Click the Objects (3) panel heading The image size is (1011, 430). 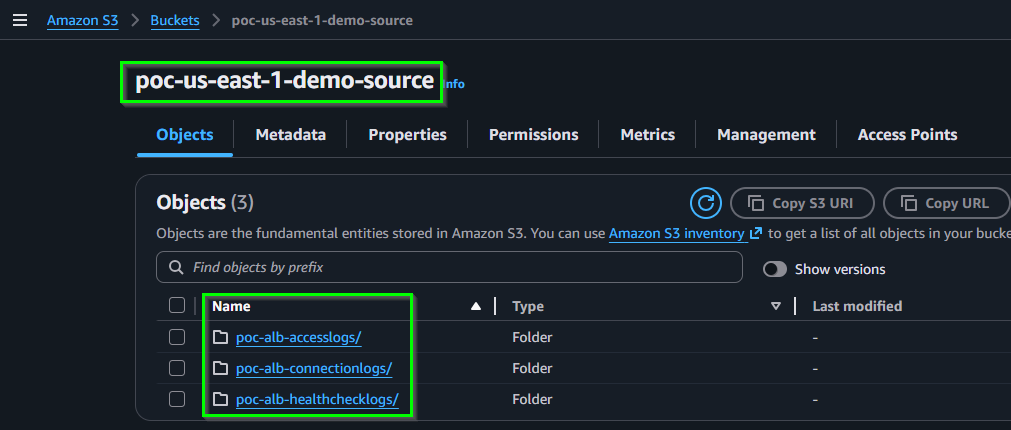click(x=205, y=202)
